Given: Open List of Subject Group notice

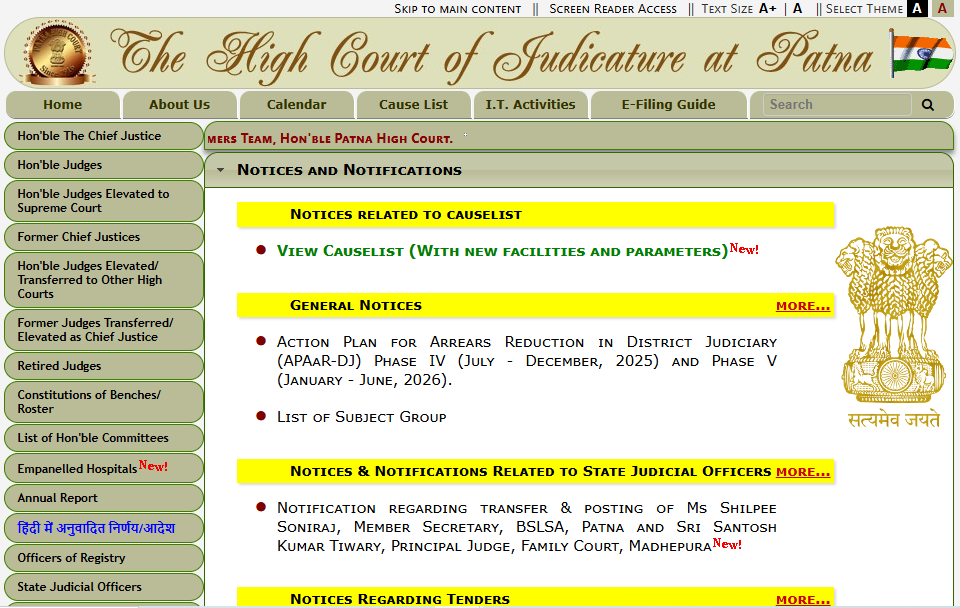Looking at the screenshot, I should [x=361, y=417].
